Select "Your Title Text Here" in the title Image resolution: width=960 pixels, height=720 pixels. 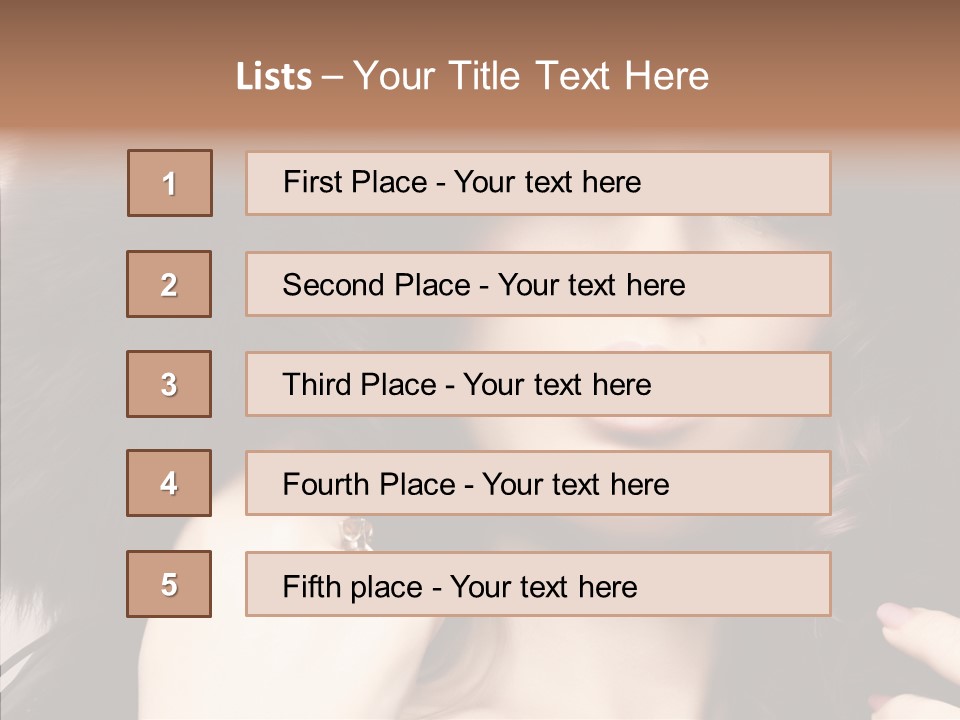[531, 76]
